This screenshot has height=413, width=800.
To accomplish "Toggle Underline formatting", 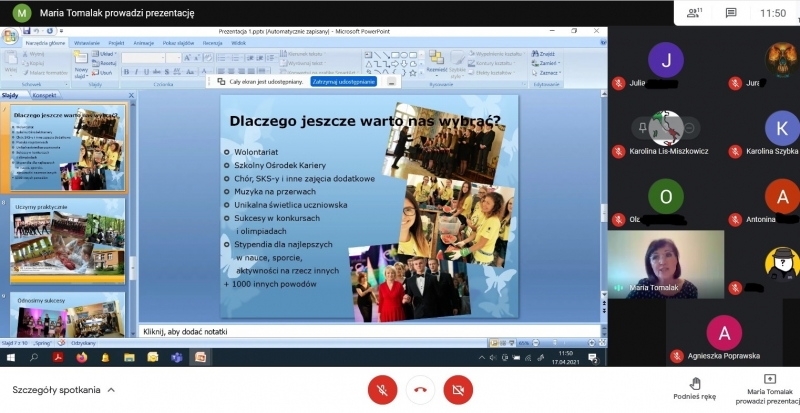I will pos(146,72).
